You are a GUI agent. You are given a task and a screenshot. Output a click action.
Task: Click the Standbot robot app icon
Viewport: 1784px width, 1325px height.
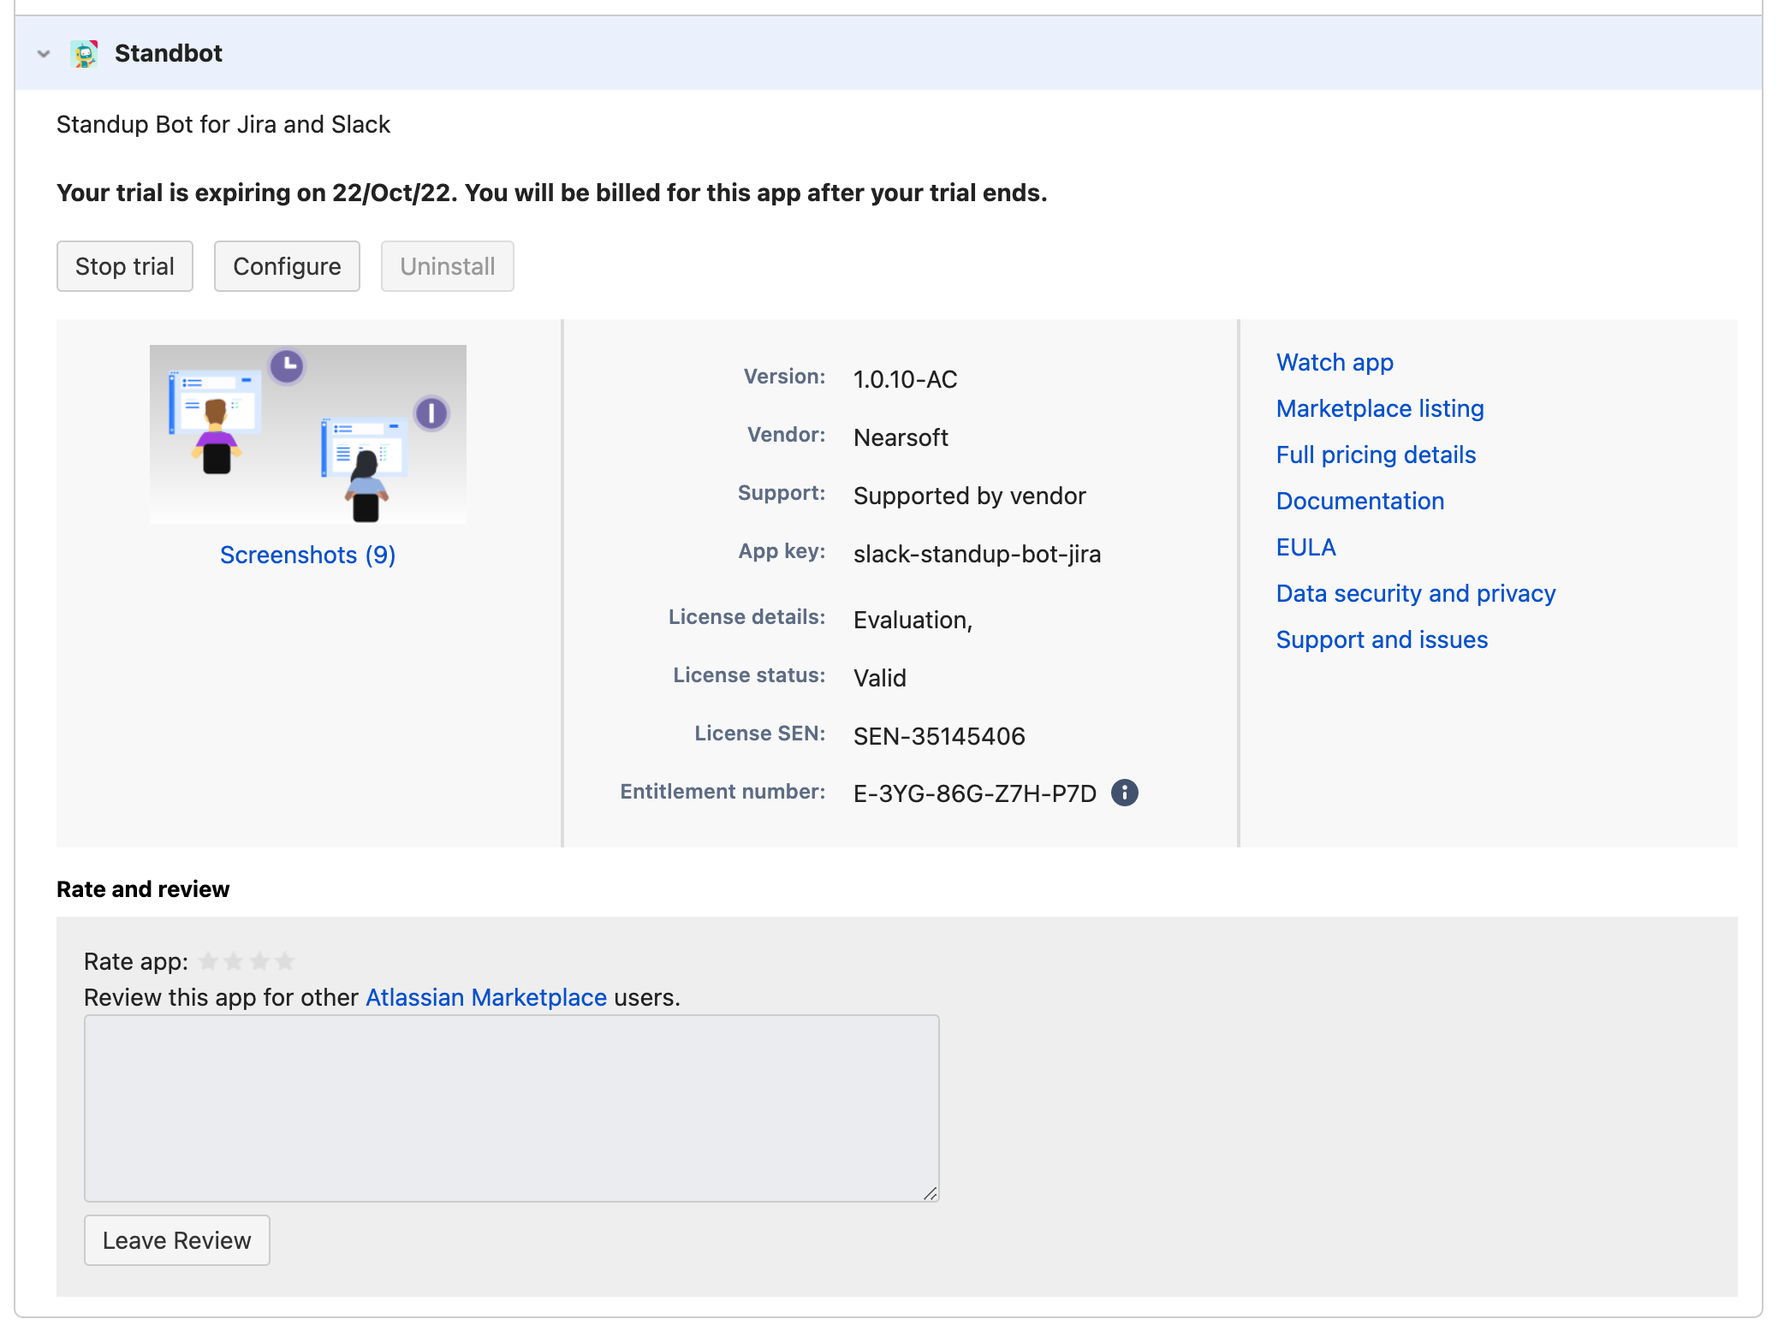(x=85, y=53)
